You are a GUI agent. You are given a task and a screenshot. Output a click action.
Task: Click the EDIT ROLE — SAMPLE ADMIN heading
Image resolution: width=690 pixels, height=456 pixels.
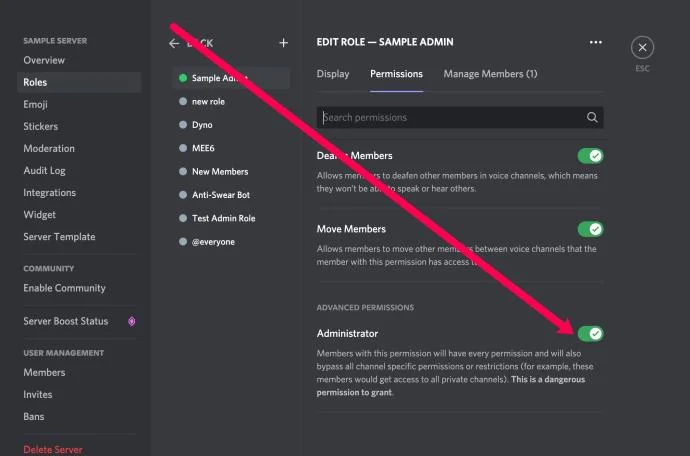[385, 42]
